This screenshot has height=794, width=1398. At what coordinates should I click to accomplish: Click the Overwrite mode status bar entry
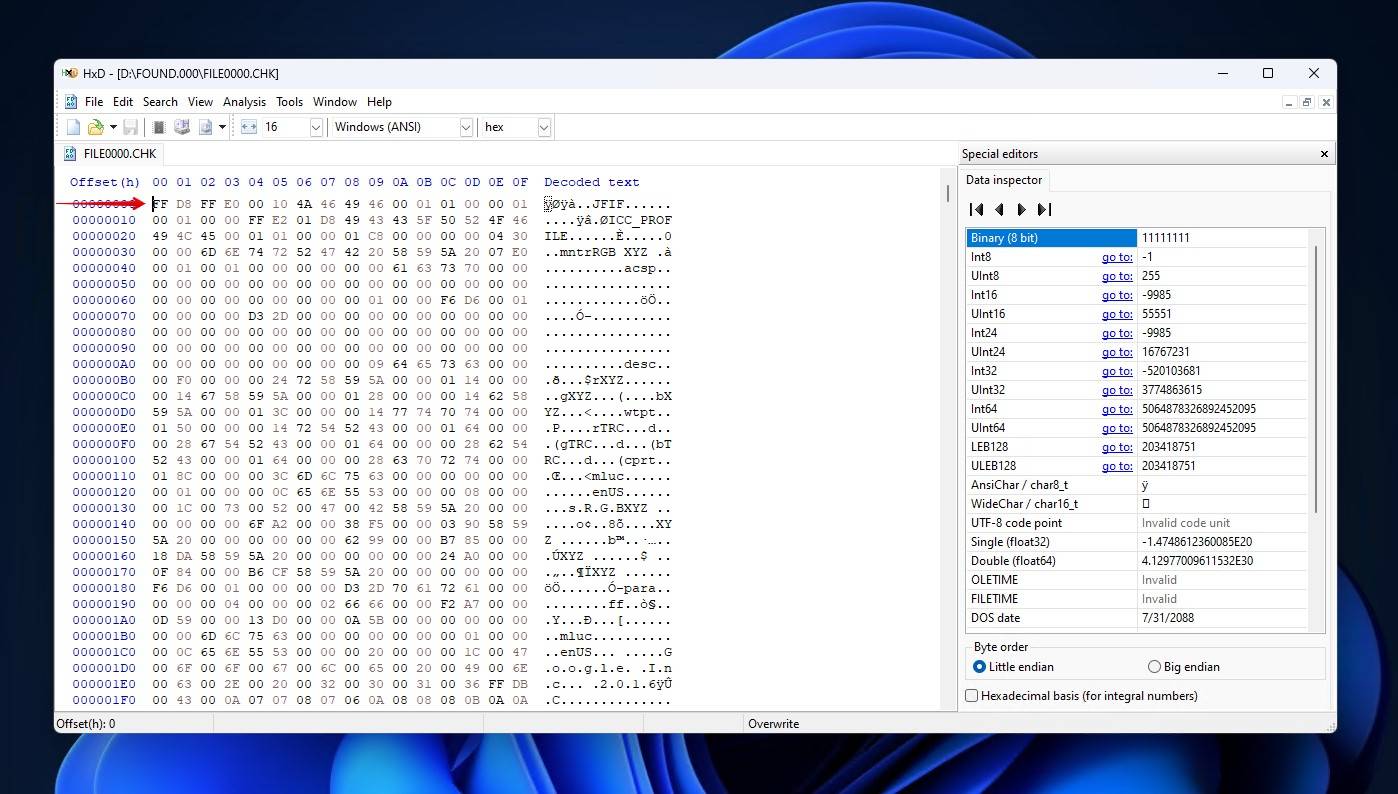point(773,724)
